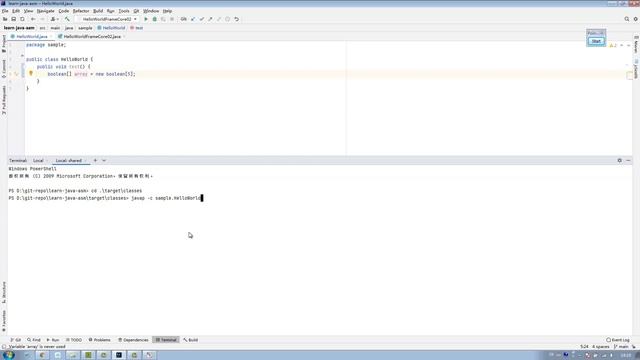
Task: Click the Show History clock icon
Action: point(228,19)
